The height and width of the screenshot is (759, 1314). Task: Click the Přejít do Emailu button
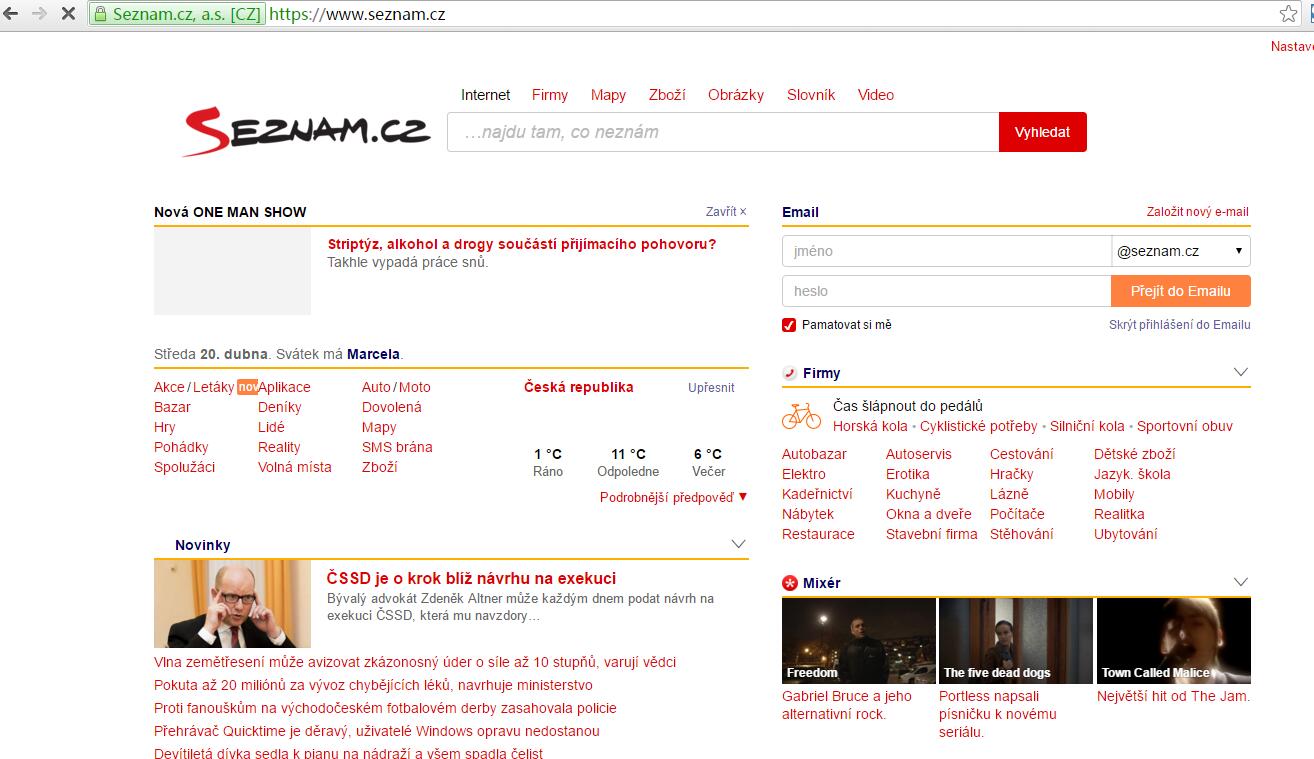[1180, 291]
